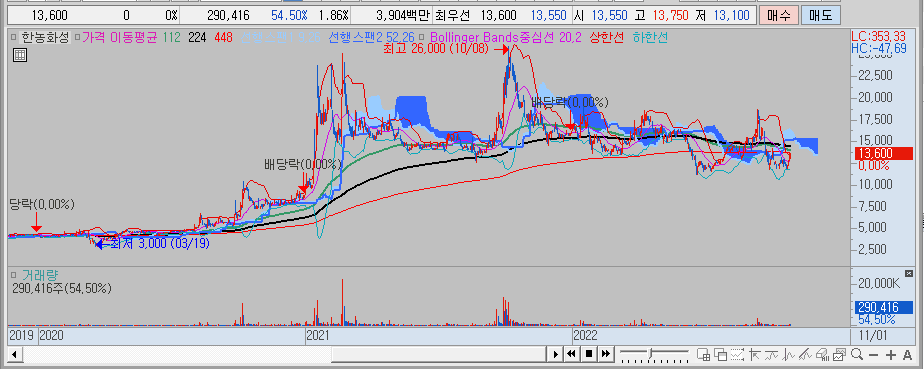Click the HC:-47,69 indicator text

[x=879, y=48]
